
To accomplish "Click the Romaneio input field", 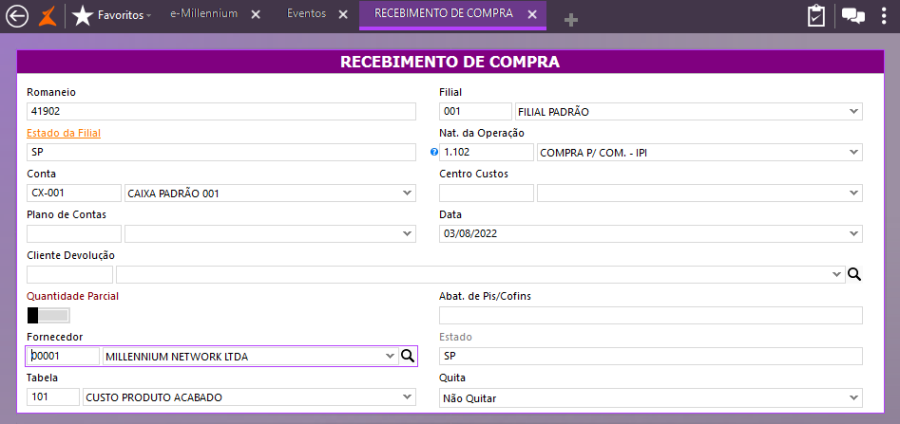I will coord(220,111).
